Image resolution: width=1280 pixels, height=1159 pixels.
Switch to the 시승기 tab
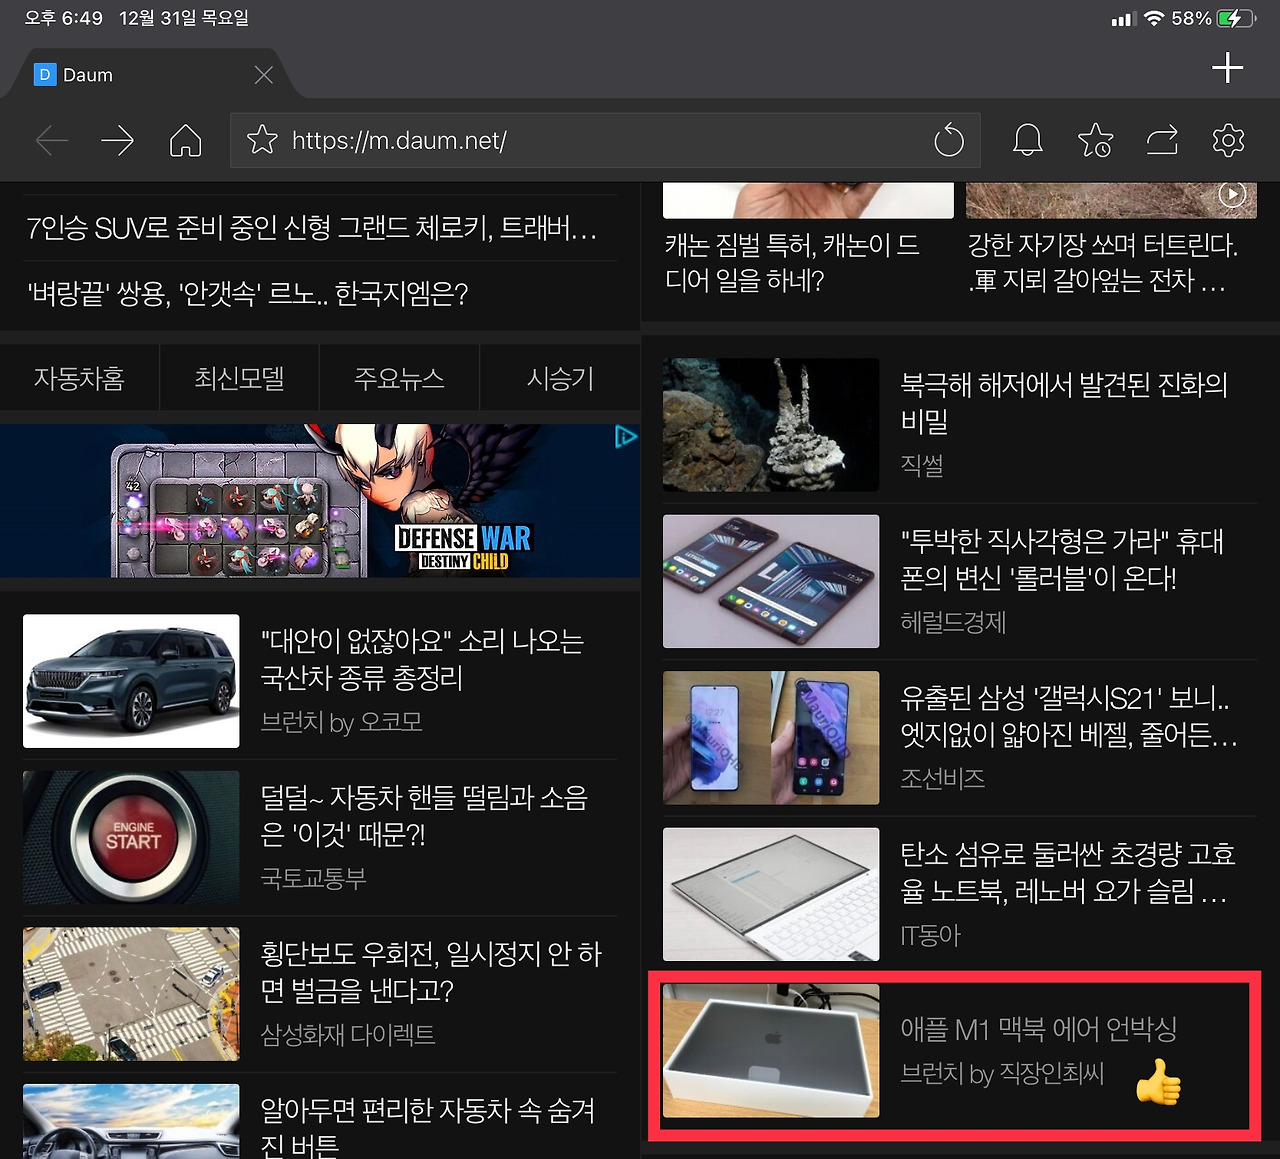(x=560, y=378)
